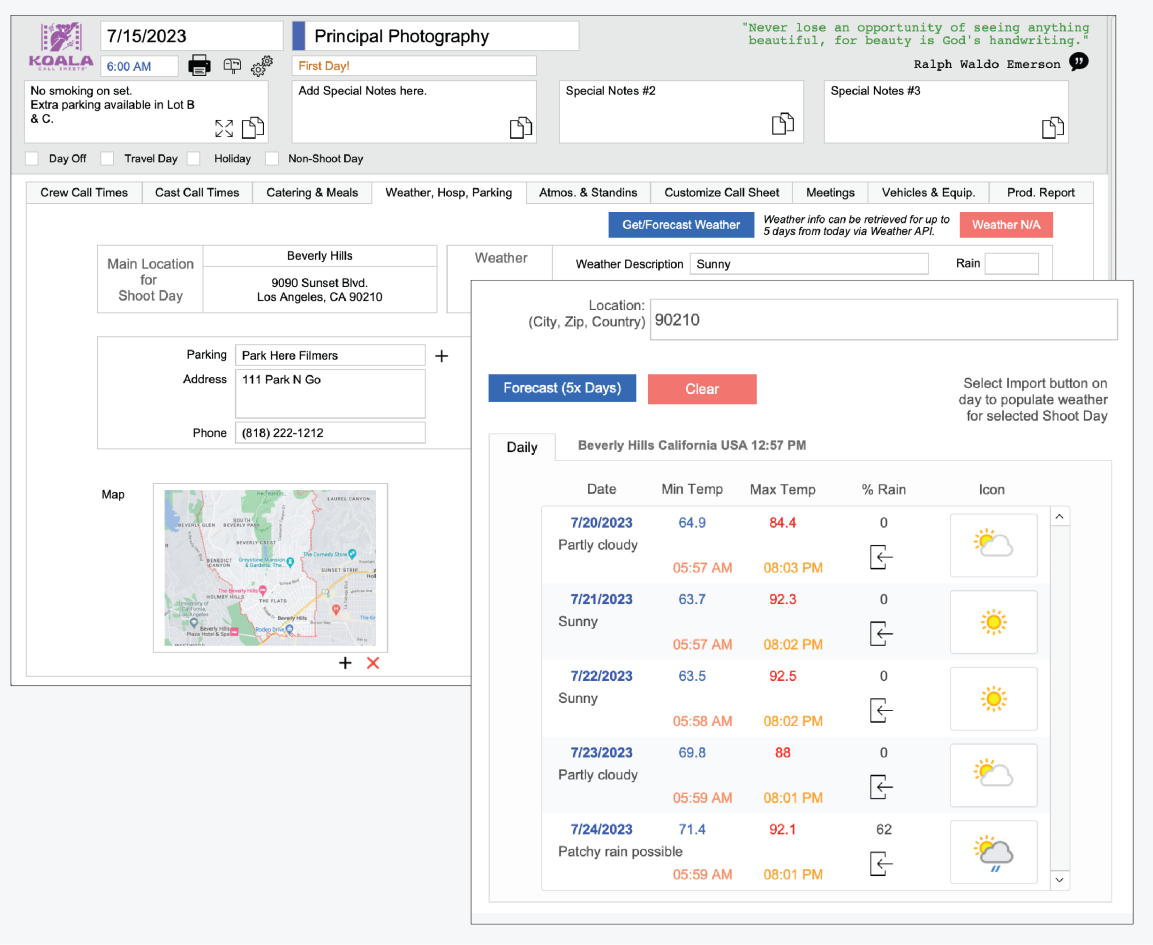This screenshot has height=945, width=1153.
Task: Click the printer icon
Action: coord(200,66)
